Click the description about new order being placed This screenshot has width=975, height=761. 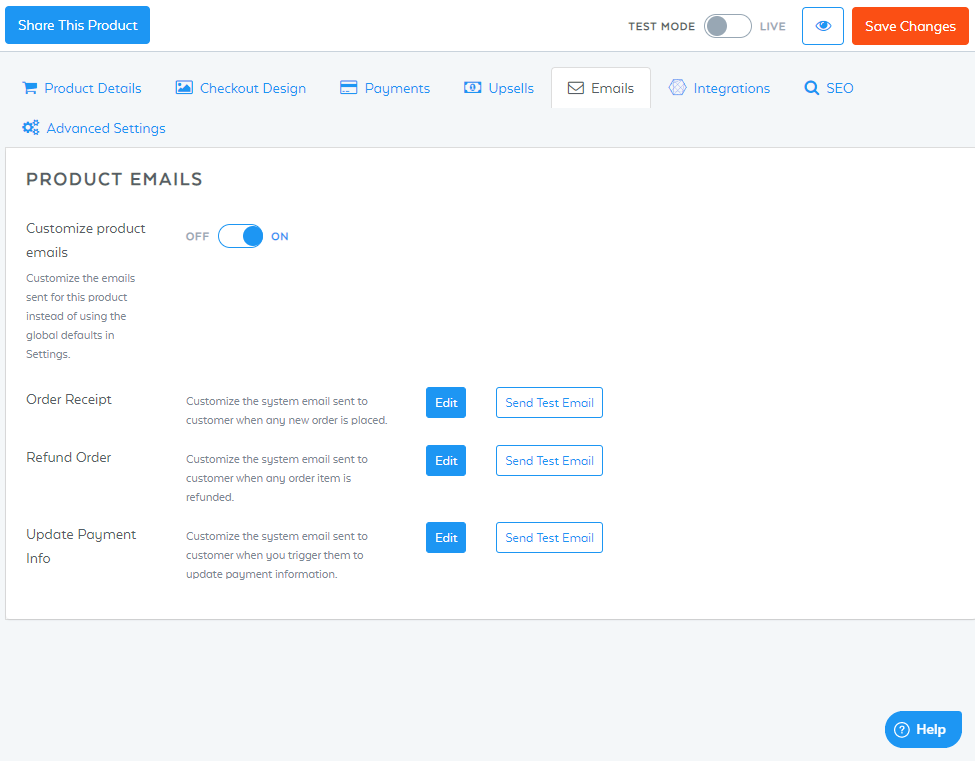pos(287,411)
